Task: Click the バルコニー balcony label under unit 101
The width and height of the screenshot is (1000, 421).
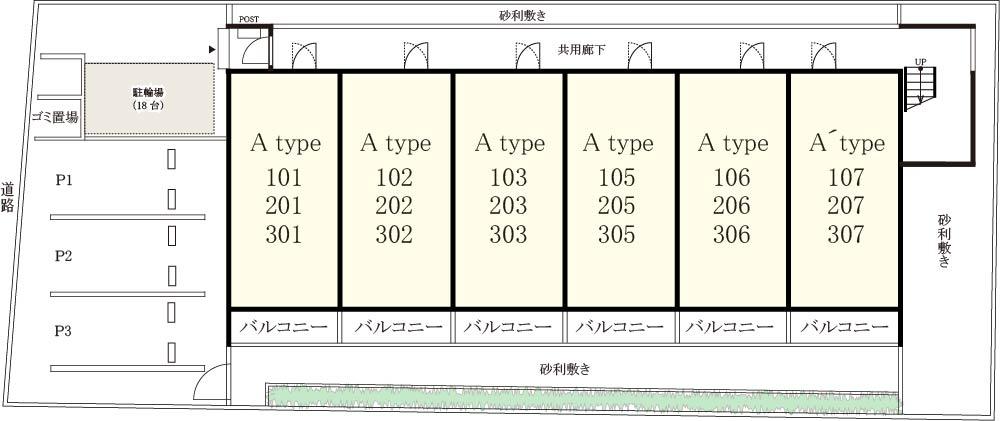Action: point(284,328)
